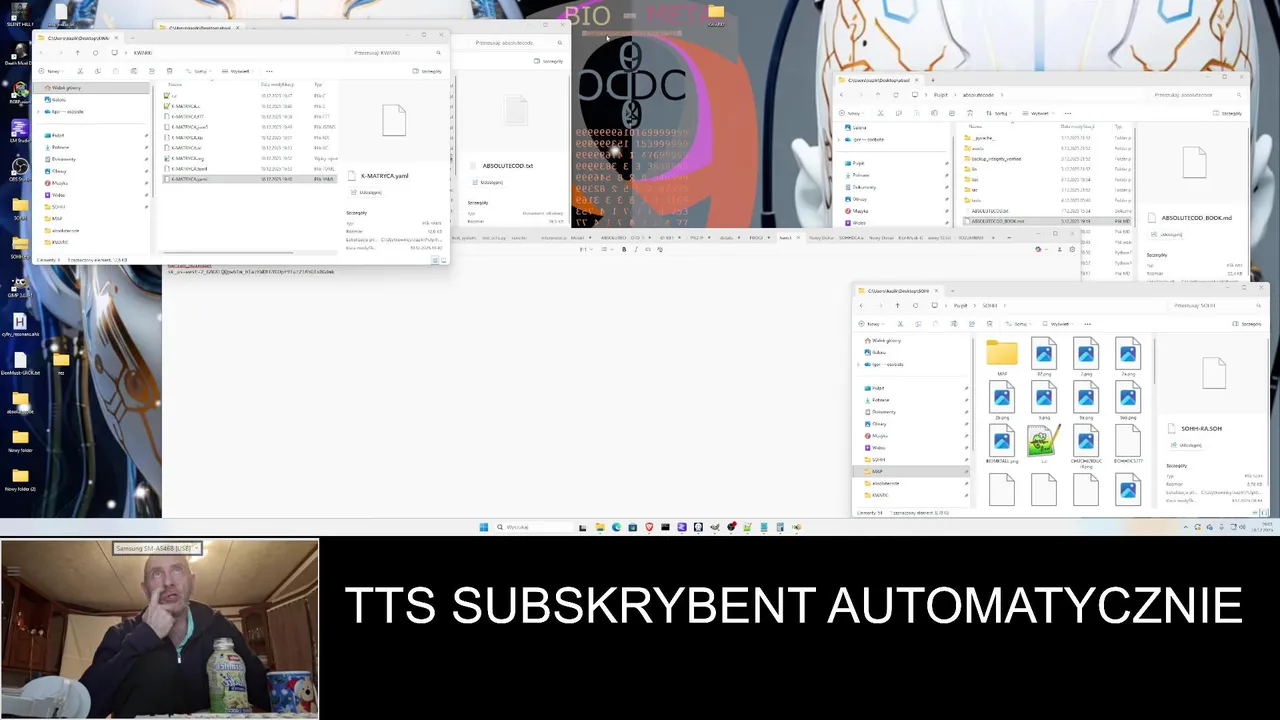Open the Wyświetl dropdown in the KWARKI window
The height and width of the screenshot is (720, 1280).
click(237, 71)
